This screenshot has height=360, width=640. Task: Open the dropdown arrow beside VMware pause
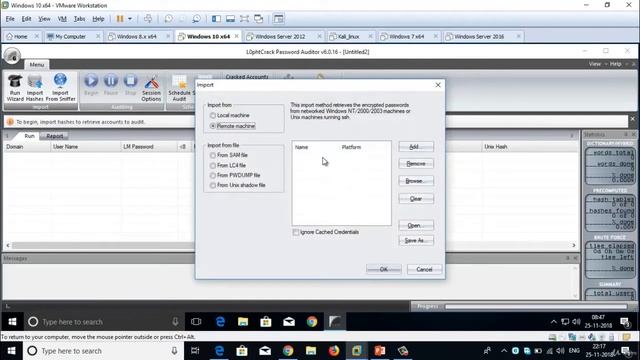[x=130, y=19]
